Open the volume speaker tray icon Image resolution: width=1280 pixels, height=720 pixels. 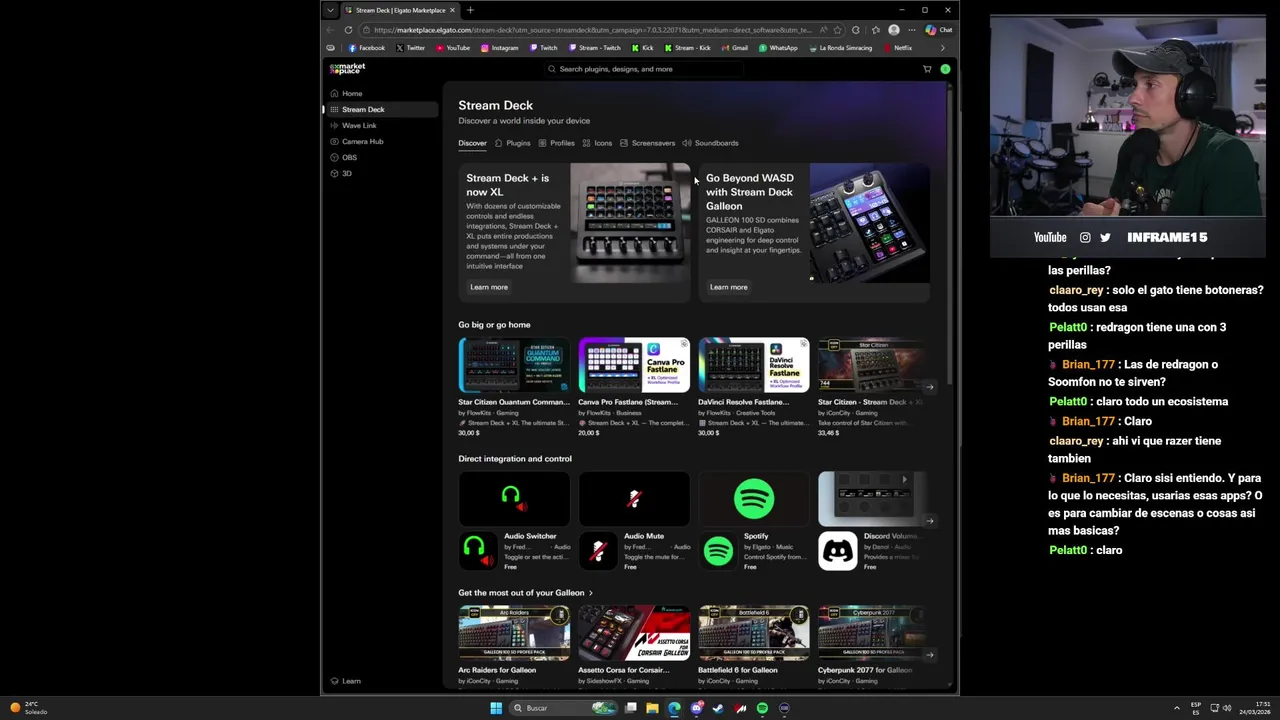tap(1227, 708)
